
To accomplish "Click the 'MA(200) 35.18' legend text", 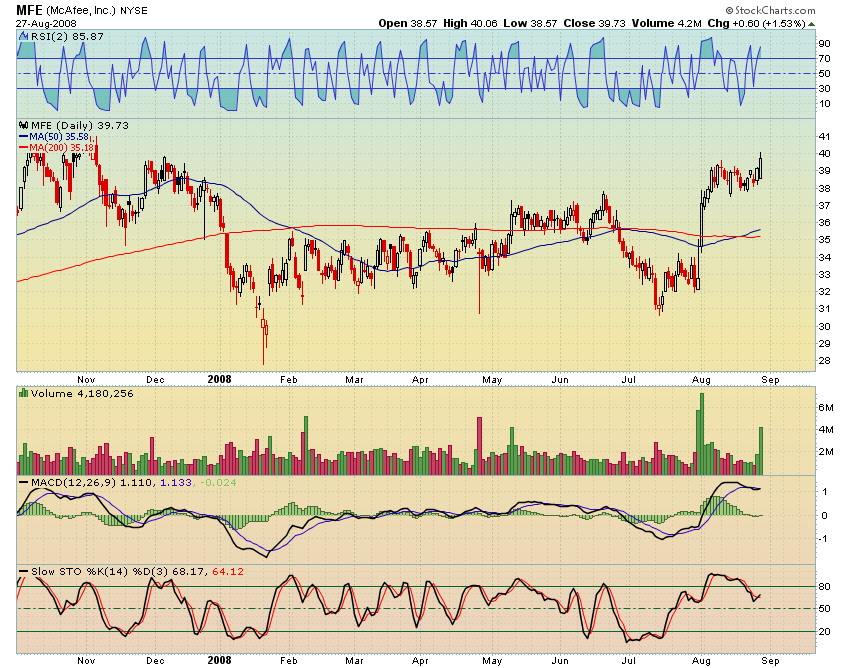I will point(61,147).
